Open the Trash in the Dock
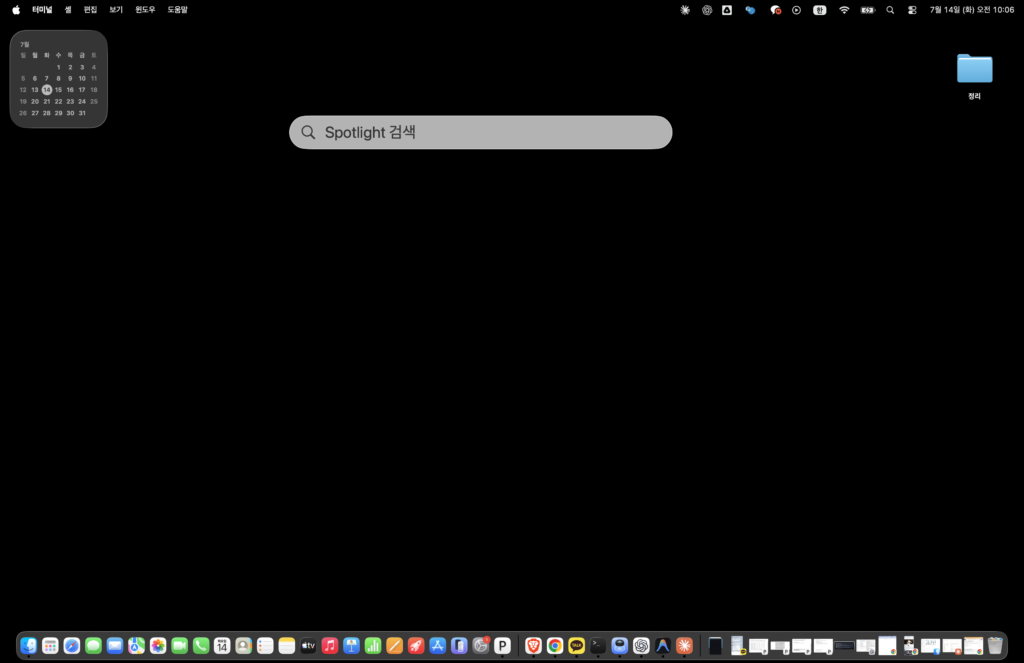Image resolution: width=1024 pixels, height=663 pixels. point(995,645)
